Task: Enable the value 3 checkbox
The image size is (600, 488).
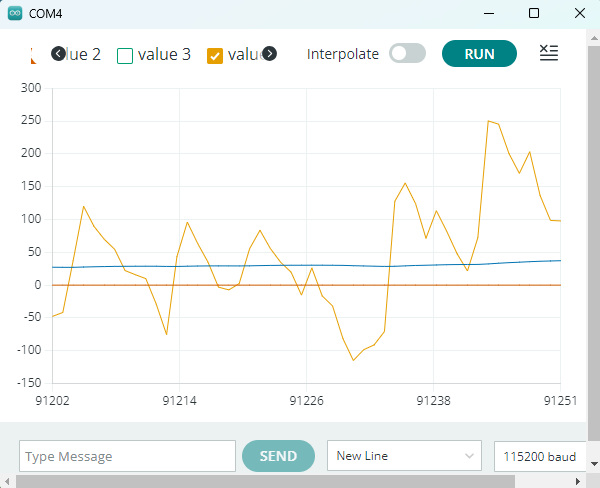Action: tap(125, 55)
